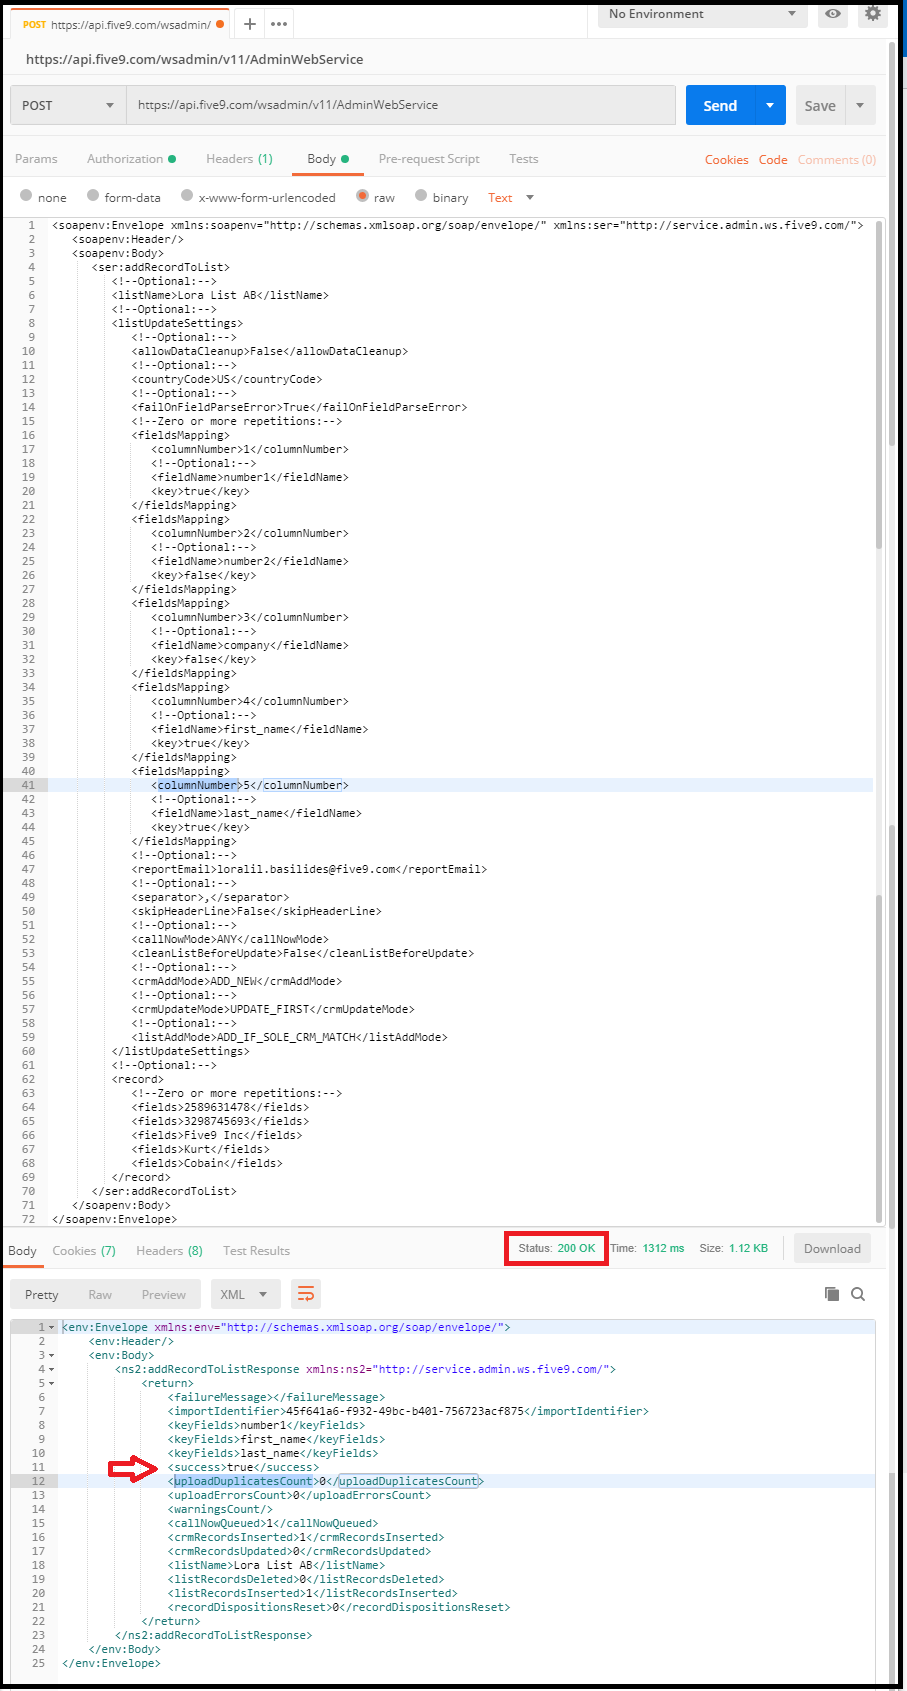Open the Text content type dropdown
This screenshot has width=907, height=1691.
click(x=511, y=198)
